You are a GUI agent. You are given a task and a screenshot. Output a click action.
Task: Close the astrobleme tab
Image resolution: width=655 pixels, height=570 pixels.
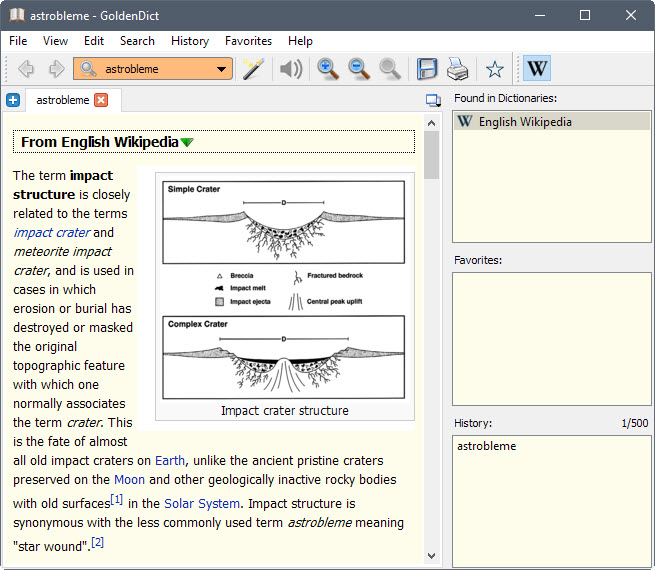(x=101, y=100)
